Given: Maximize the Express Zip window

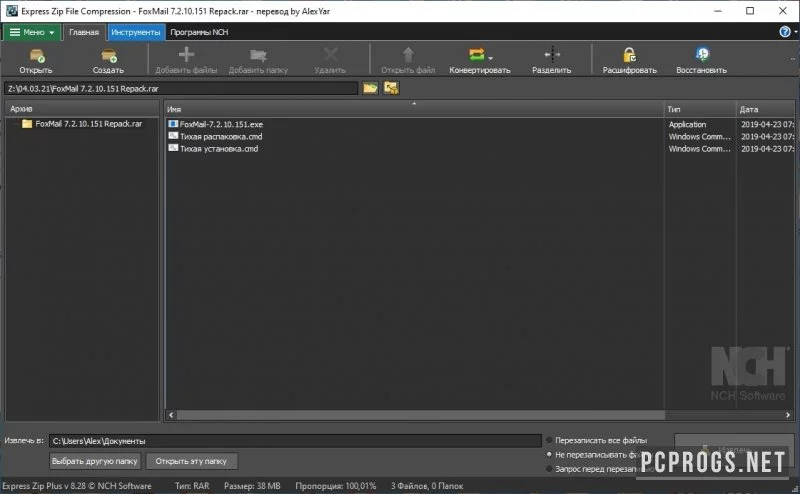Looking at the screenshot, I should click(750, 11).
